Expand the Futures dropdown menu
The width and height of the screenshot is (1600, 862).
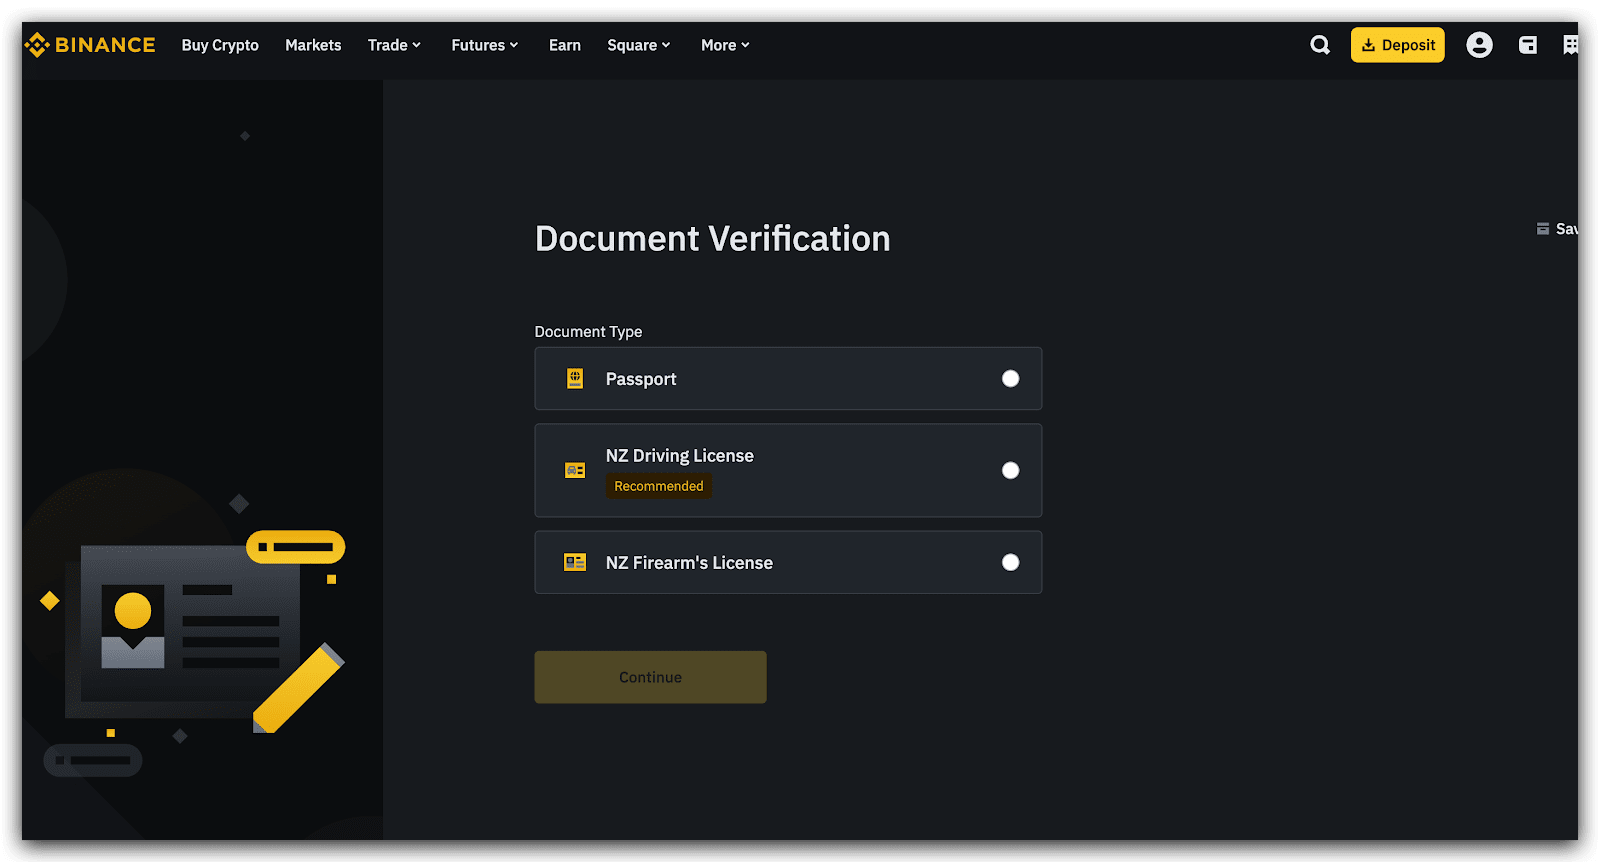click(484, 45)
